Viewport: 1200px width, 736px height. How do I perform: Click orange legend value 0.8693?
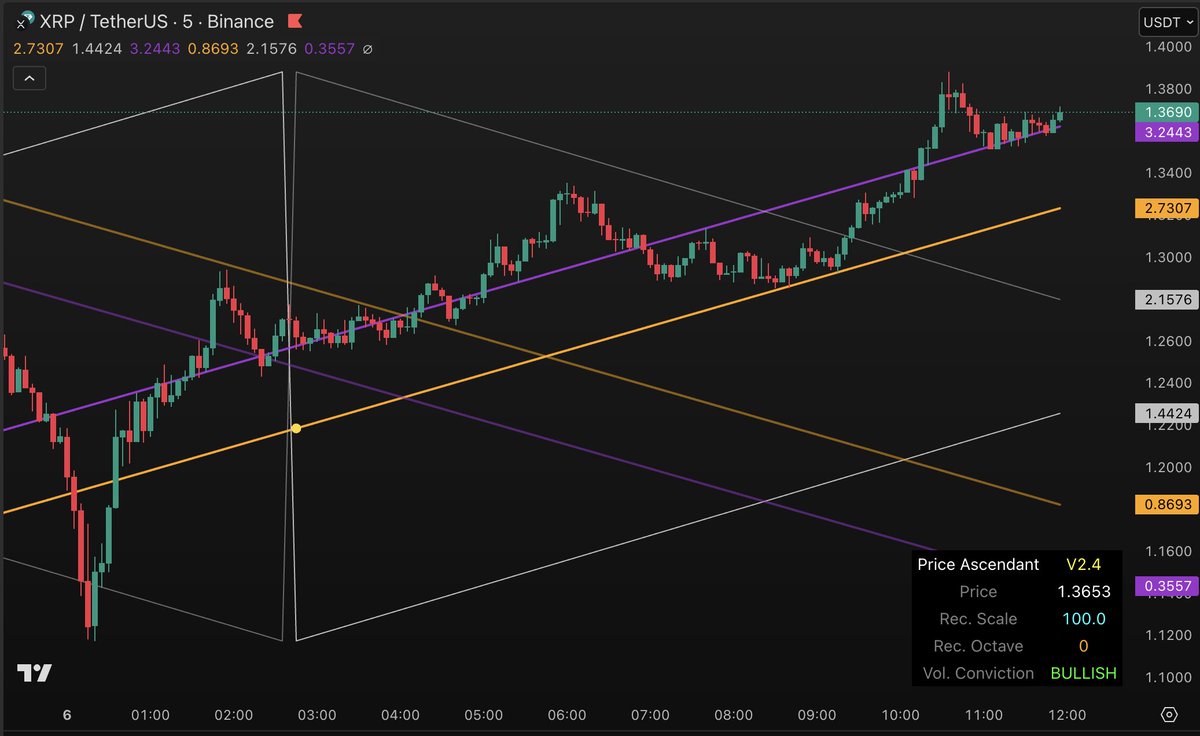214,48
